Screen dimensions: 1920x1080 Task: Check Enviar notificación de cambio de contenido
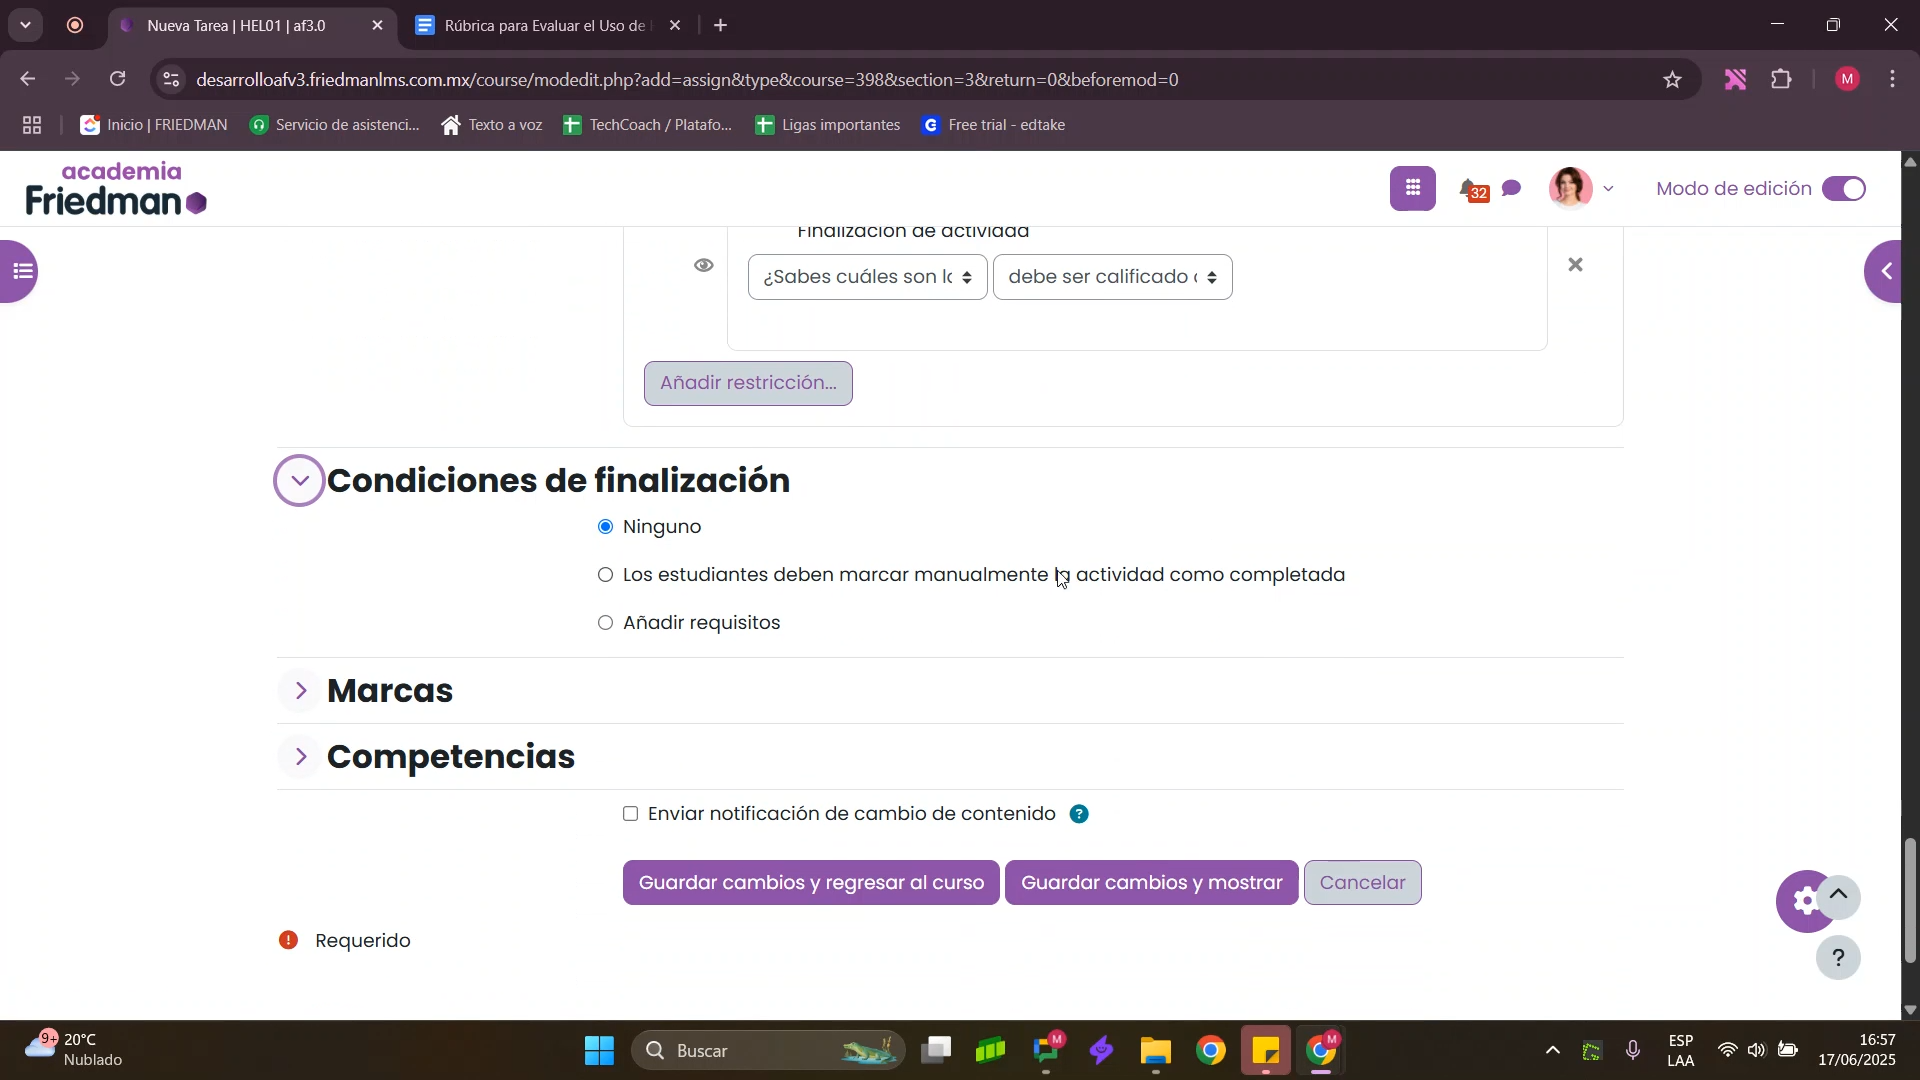(x=631, y=815)
